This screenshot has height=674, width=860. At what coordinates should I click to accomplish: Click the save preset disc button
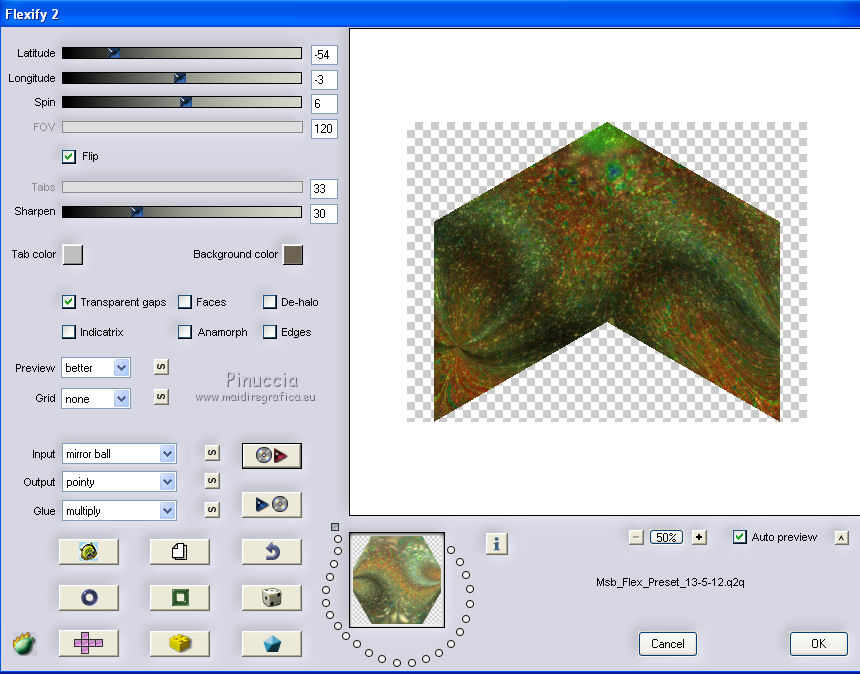[x=271, y=504]
